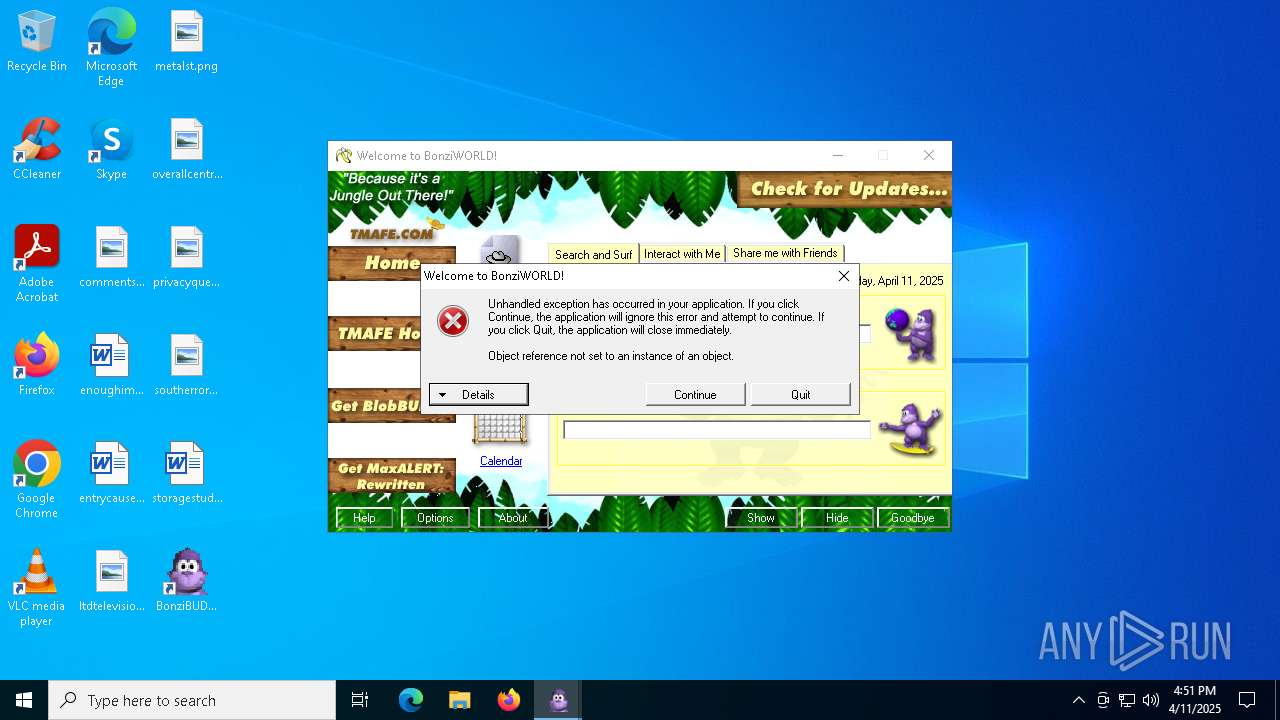Open the Adobe Acrobat desktop shortcut
This screenshot has width=1280, height=720.
tap(37, 264)
